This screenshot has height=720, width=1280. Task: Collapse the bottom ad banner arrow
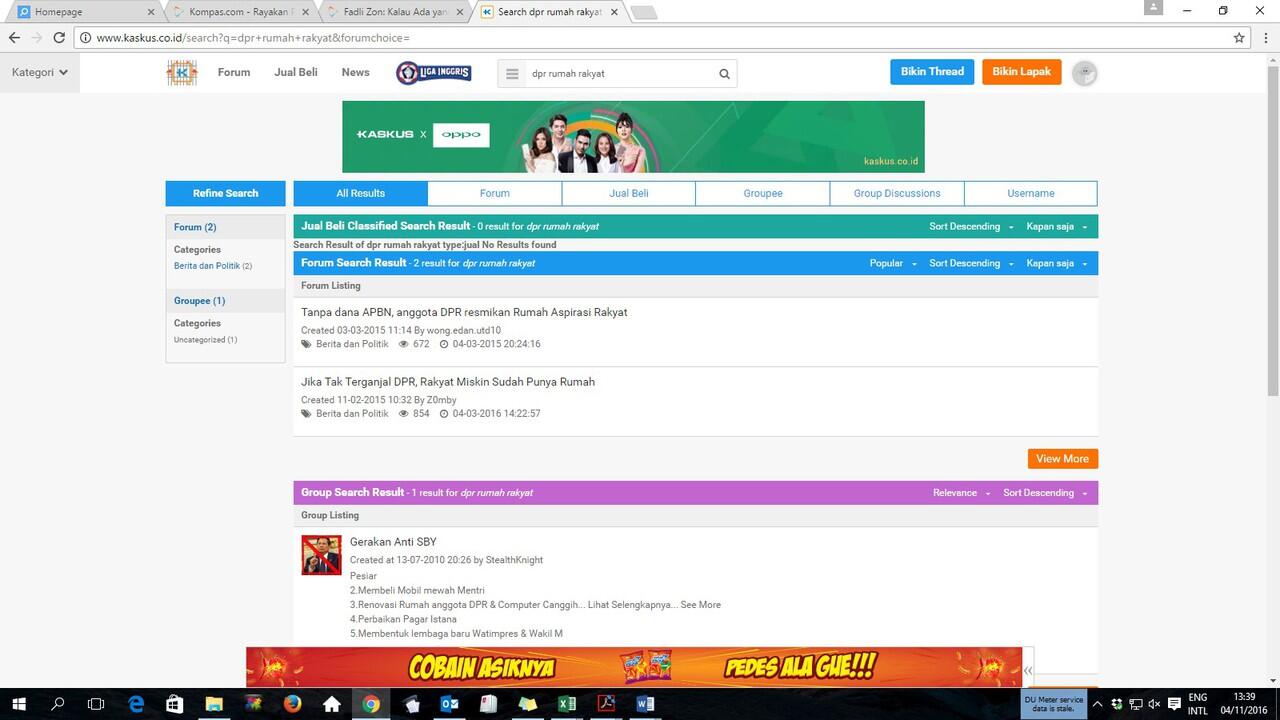[x=1028, y=670]
